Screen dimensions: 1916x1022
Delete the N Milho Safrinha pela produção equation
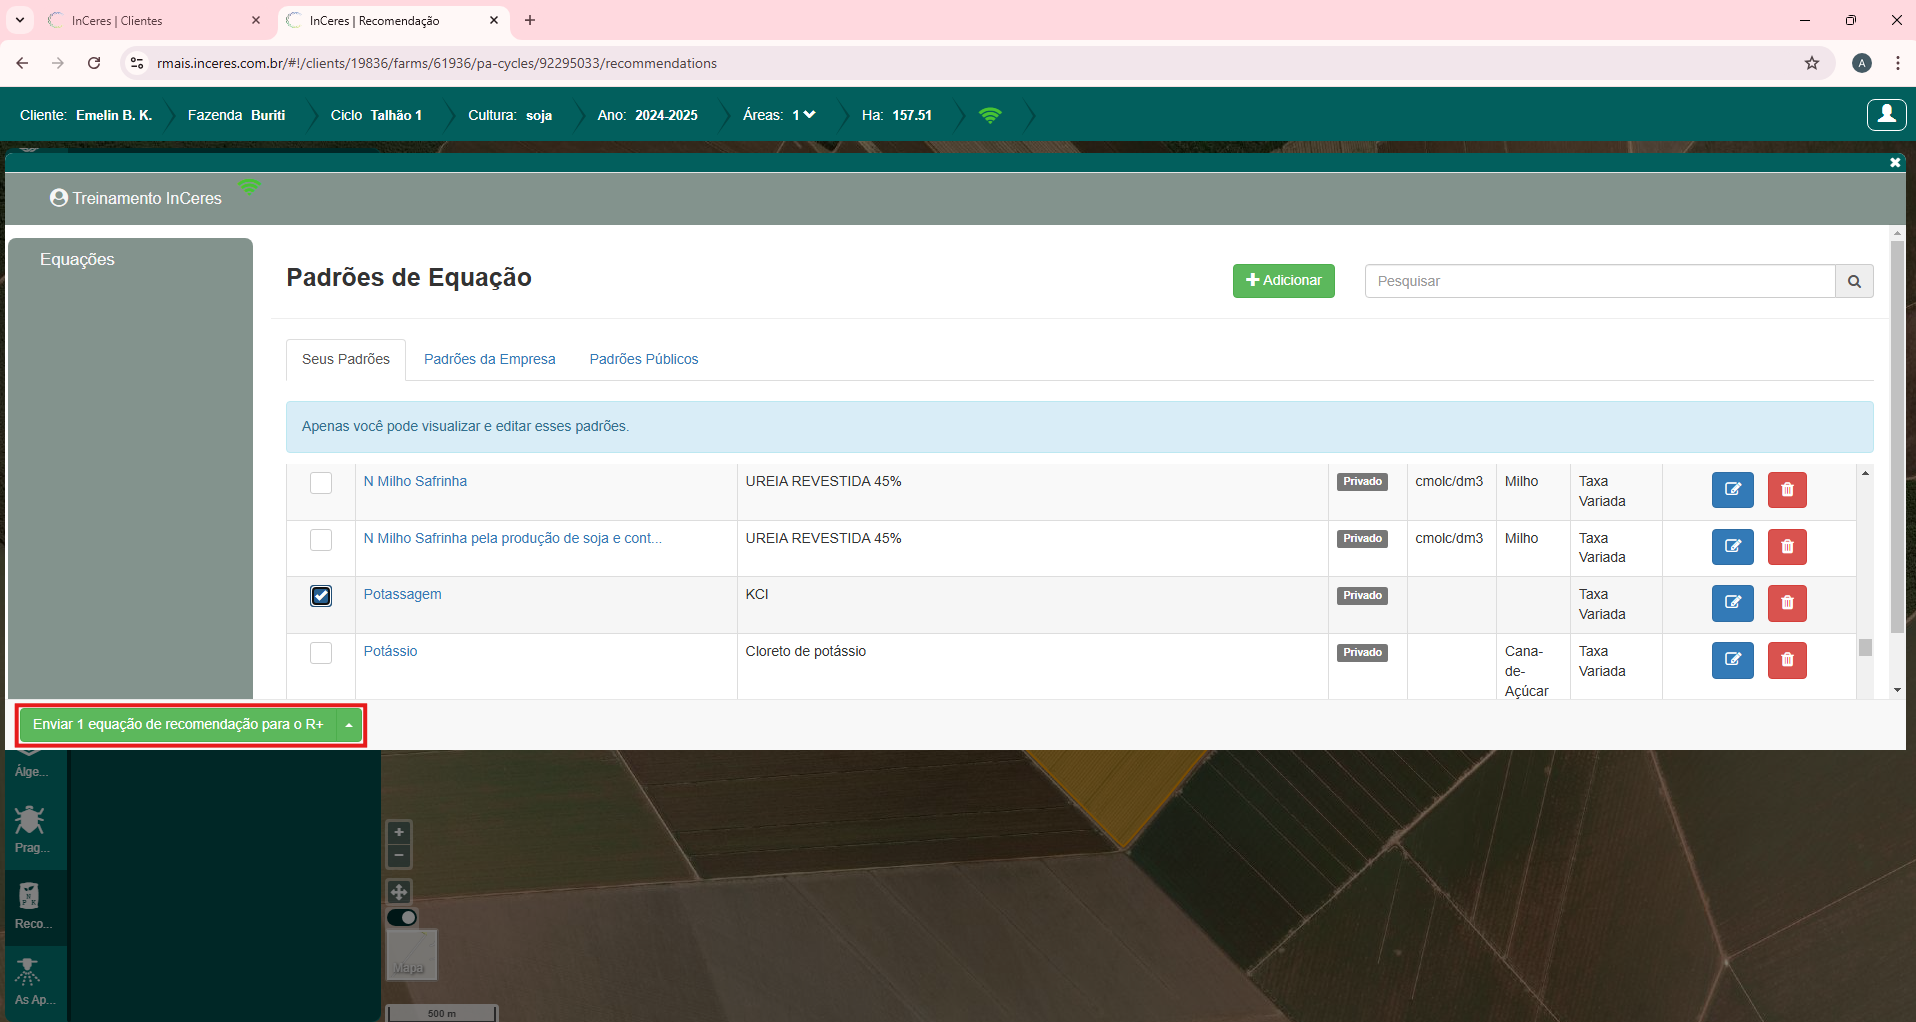[x=1787, y=547]
